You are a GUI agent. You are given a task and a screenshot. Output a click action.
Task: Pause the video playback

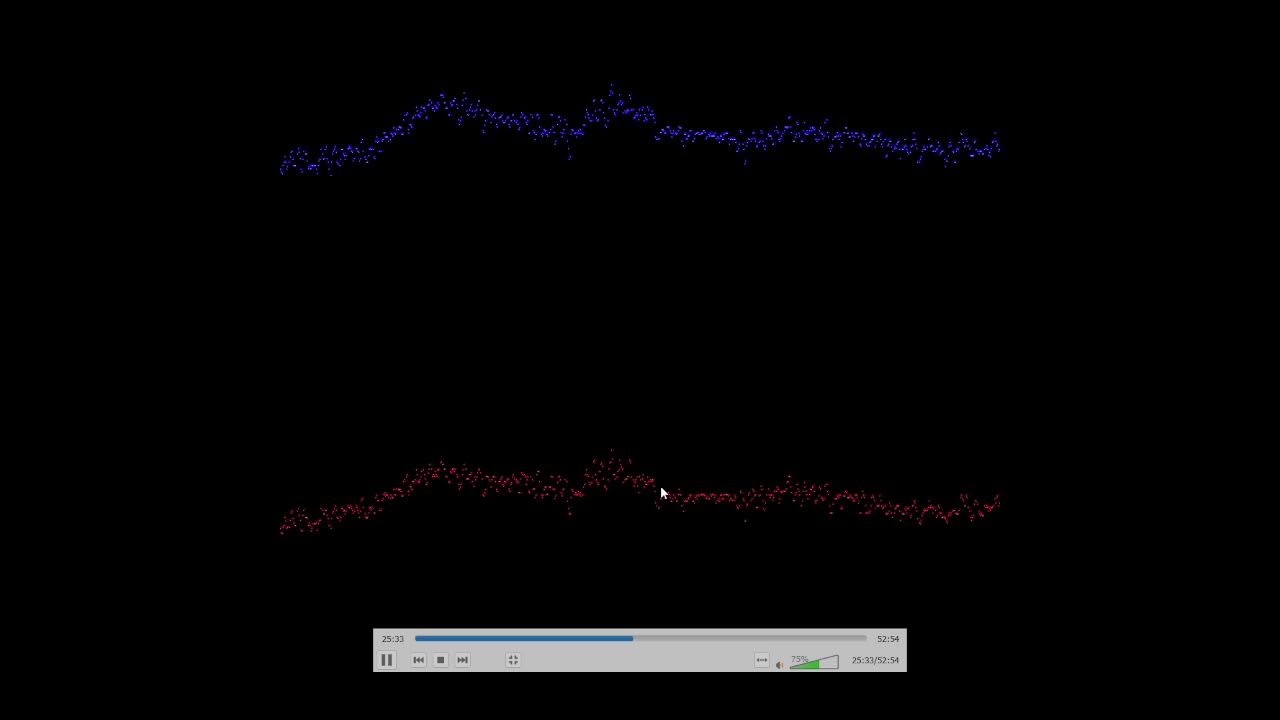(387, 660)
